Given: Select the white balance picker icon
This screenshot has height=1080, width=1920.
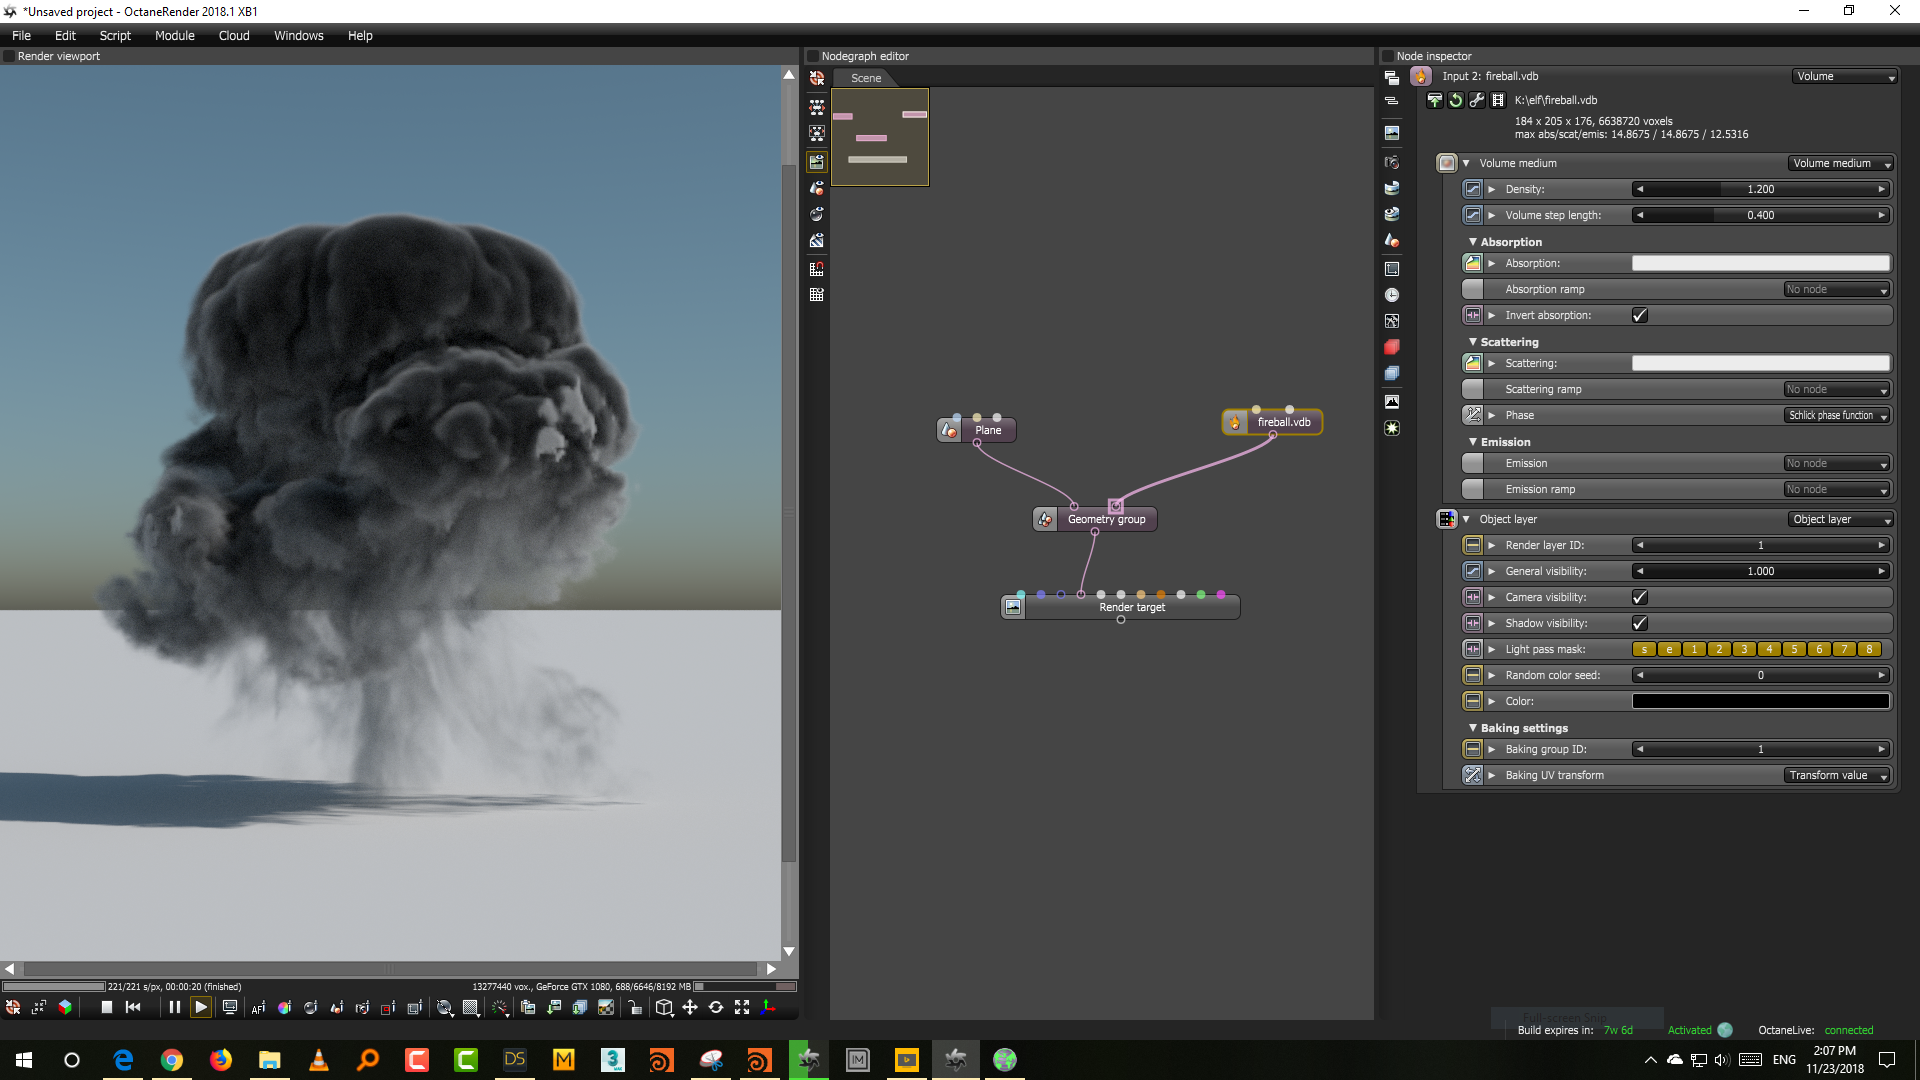Looking at the screenshot, I should click(x=284, y=1008).
